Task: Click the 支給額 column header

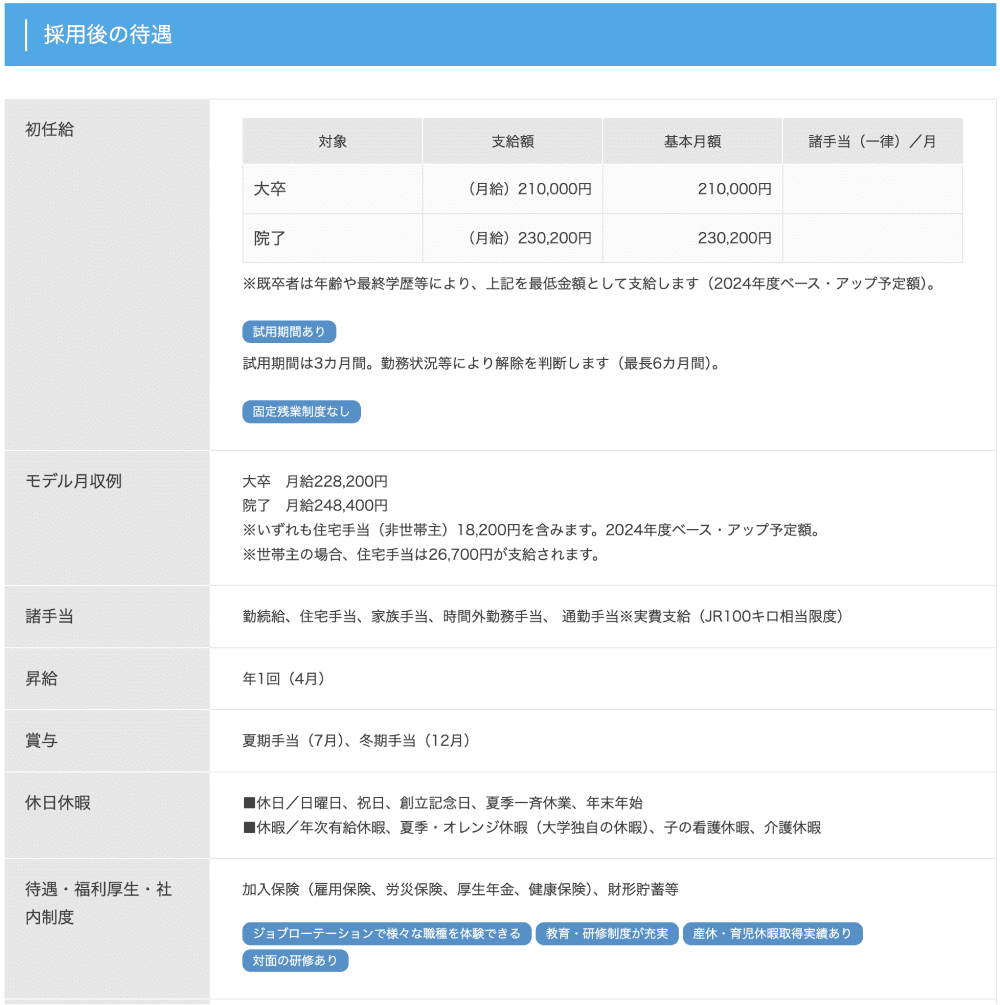Action: point(512,142)
